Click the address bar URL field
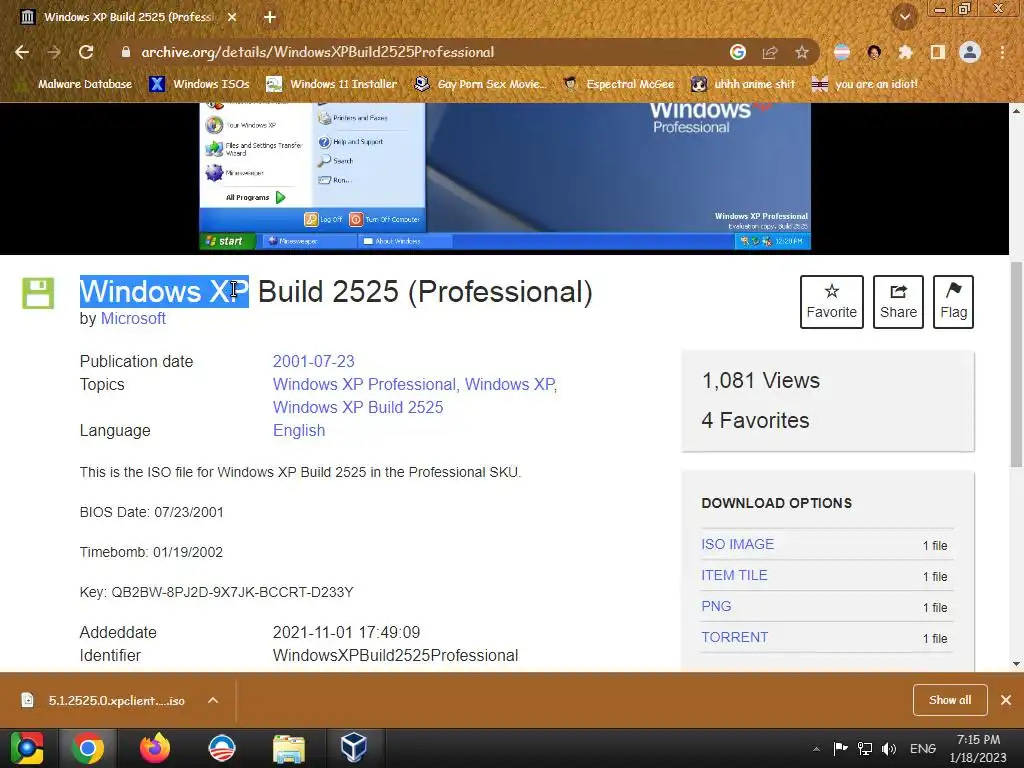The width and height of the screenshot is (1024, 768). click(x=418, y=52)
